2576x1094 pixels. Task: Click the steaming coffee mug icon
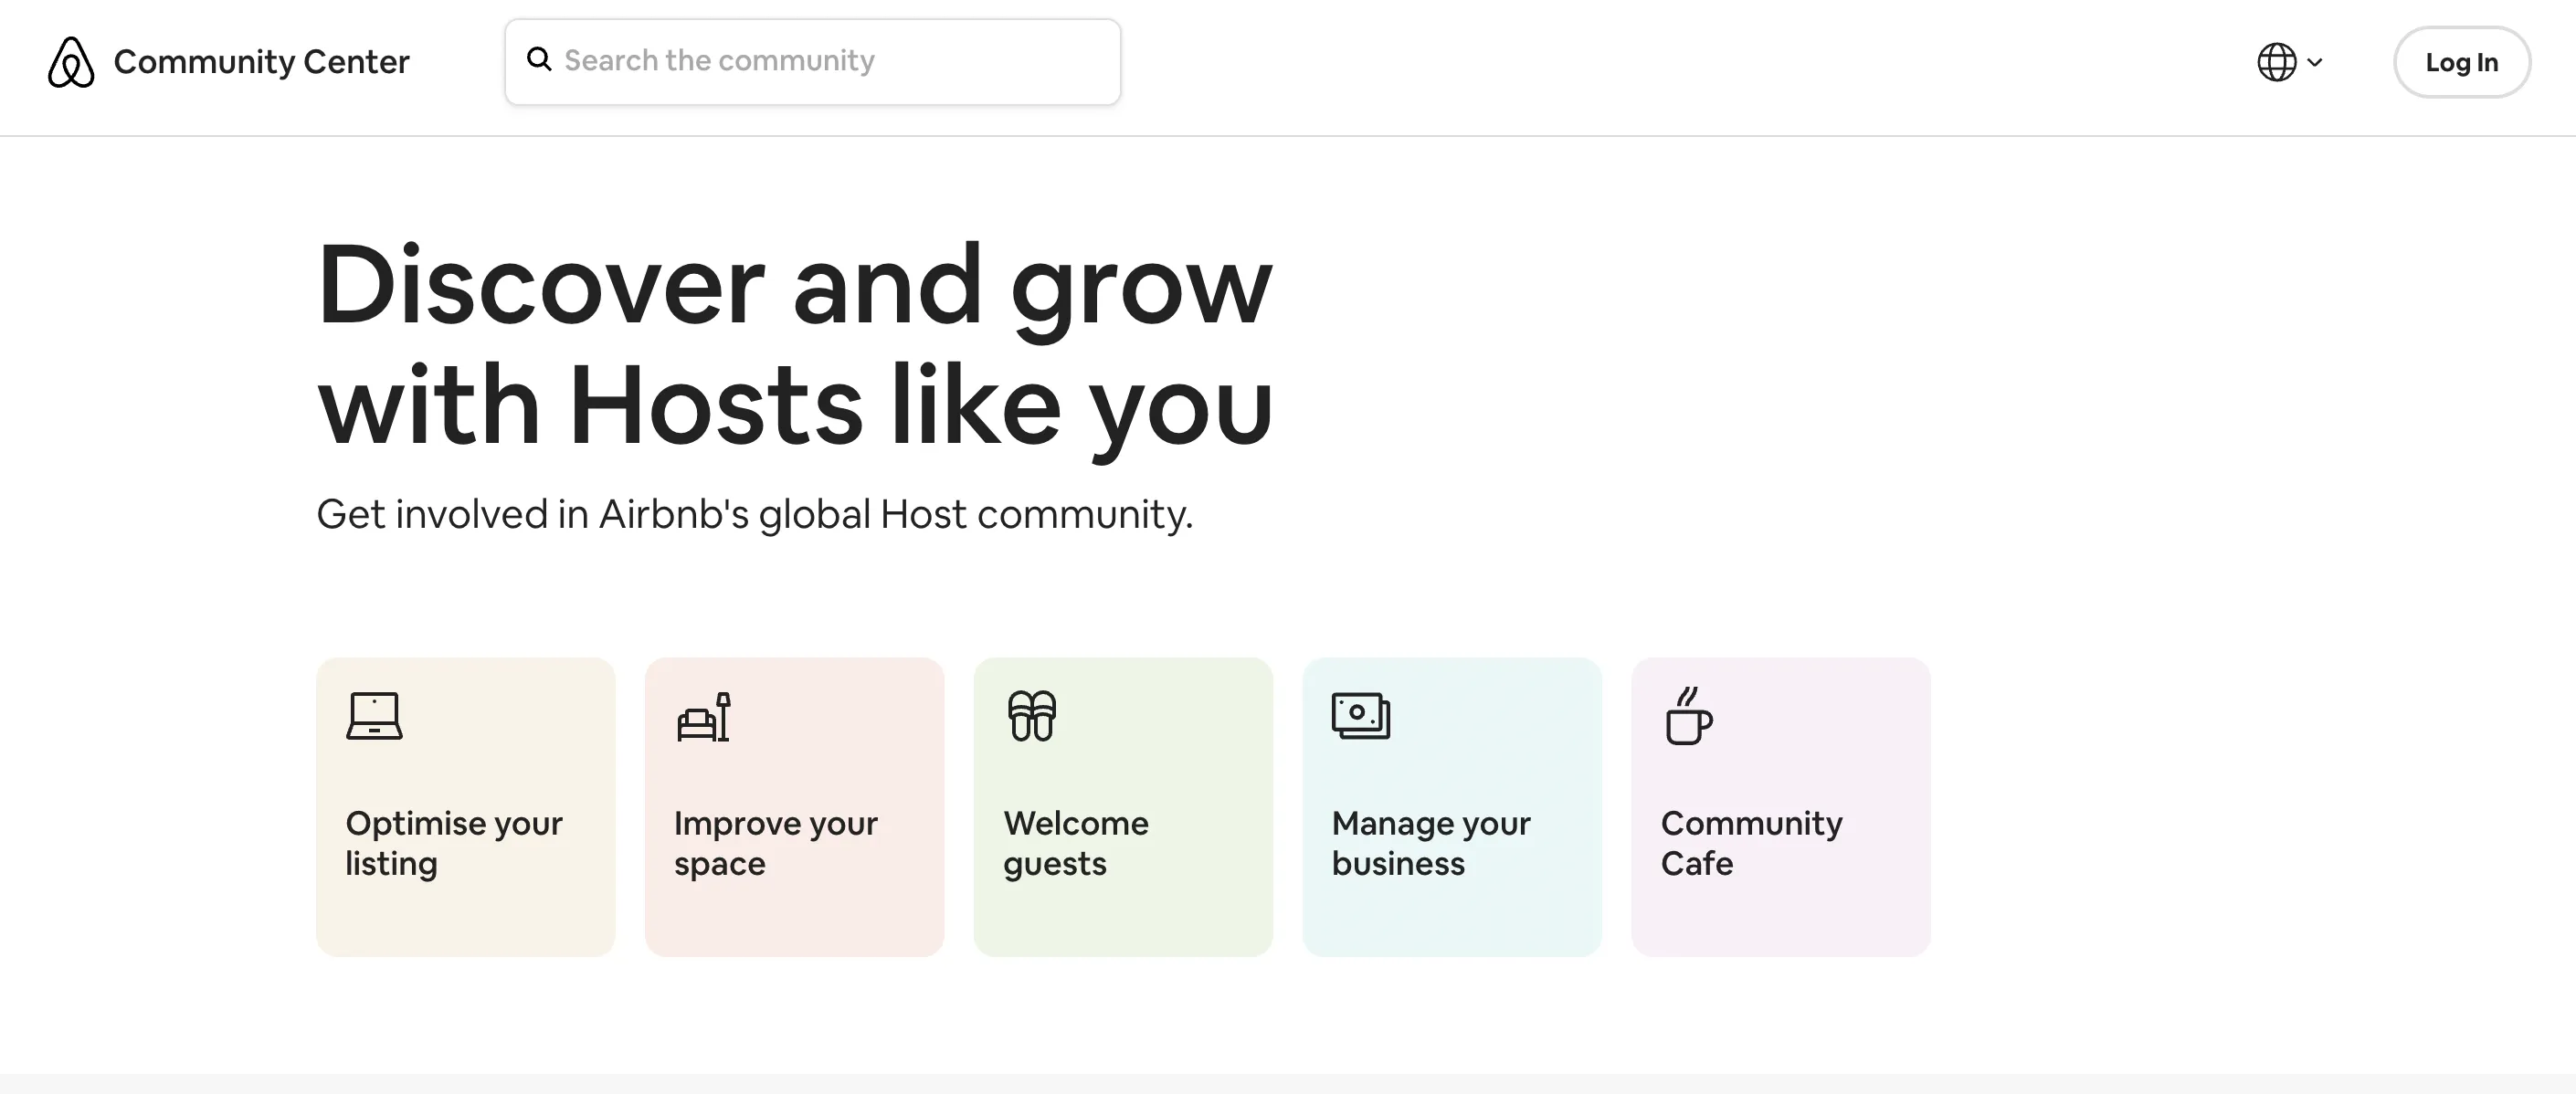[x=1688, y=716]
